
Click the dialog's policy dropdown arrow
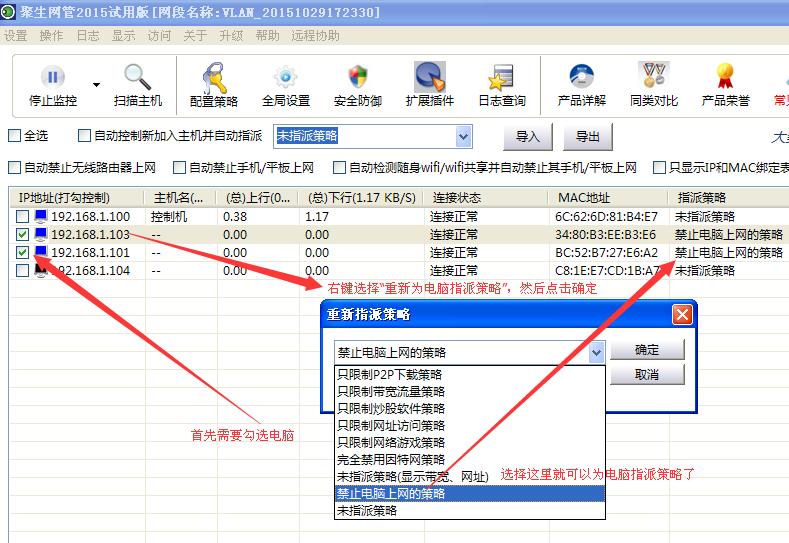coord(597,352)
